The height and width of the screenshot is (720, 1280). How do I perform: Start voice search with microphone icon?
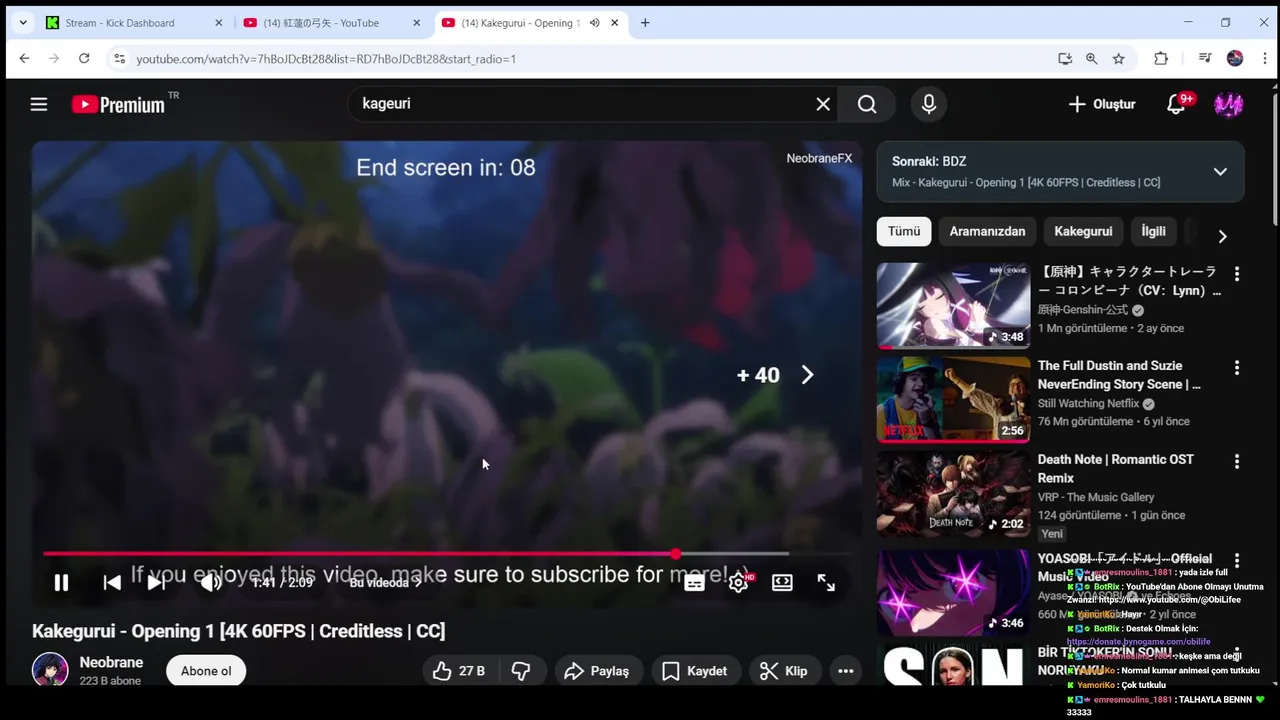[x=929, y=104]
